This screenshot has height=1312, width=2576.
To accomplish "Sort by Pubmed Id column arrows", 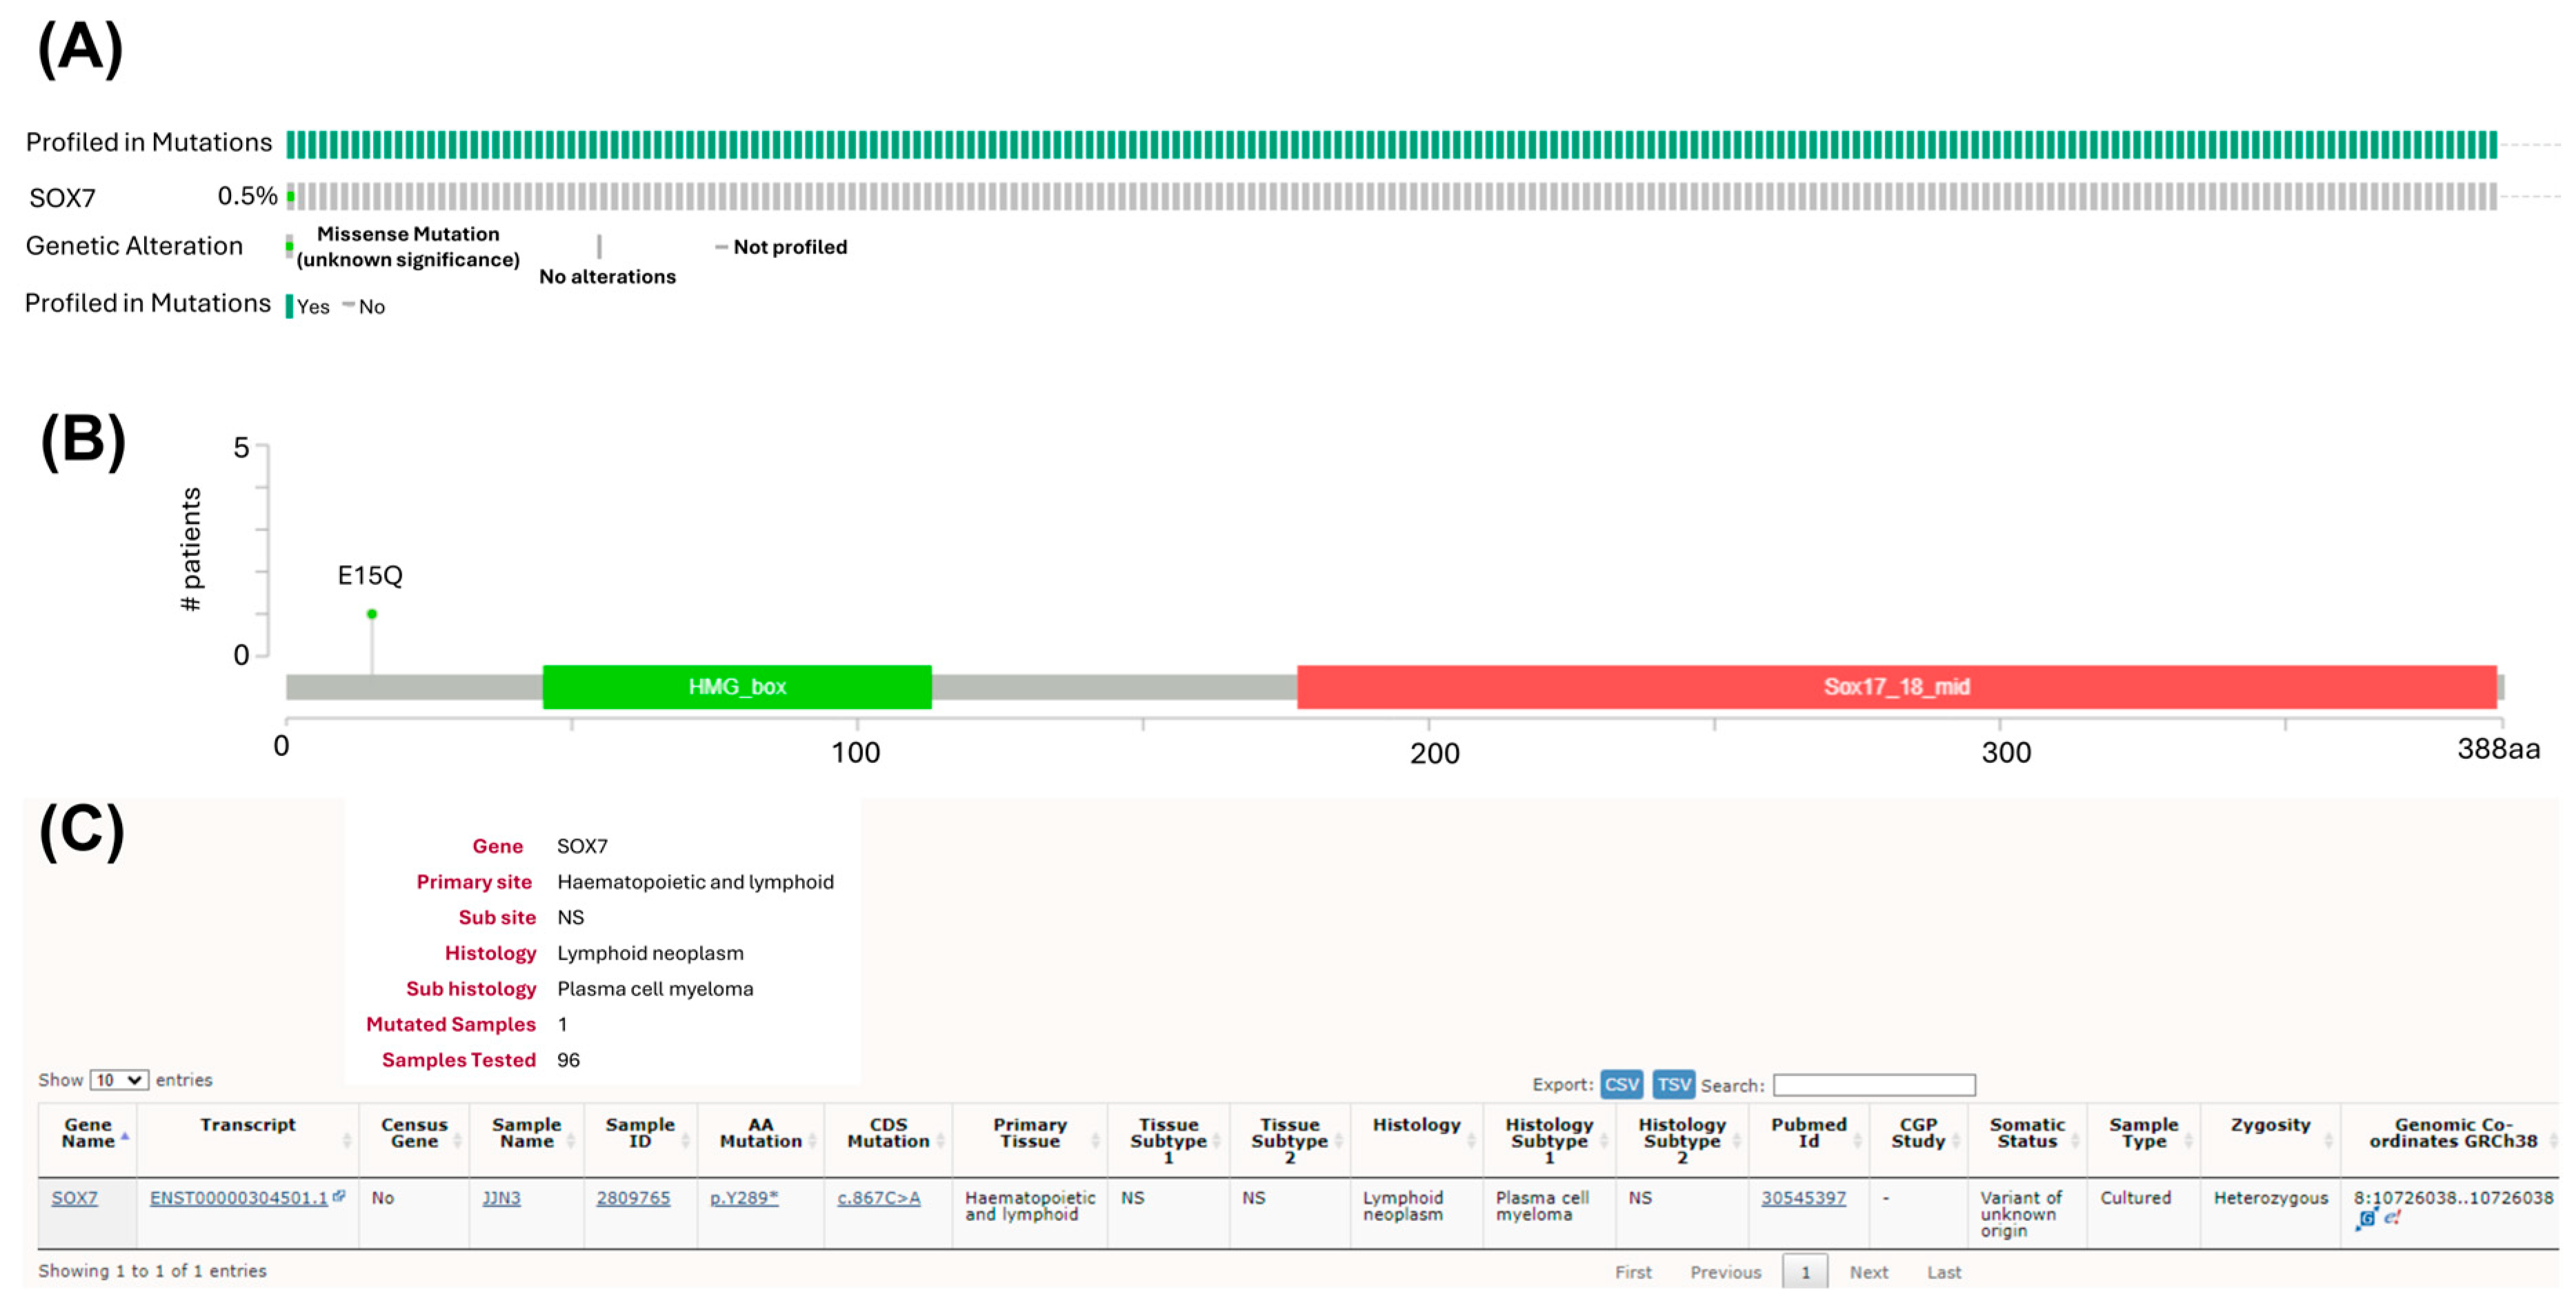I will pos(1857,1141).
